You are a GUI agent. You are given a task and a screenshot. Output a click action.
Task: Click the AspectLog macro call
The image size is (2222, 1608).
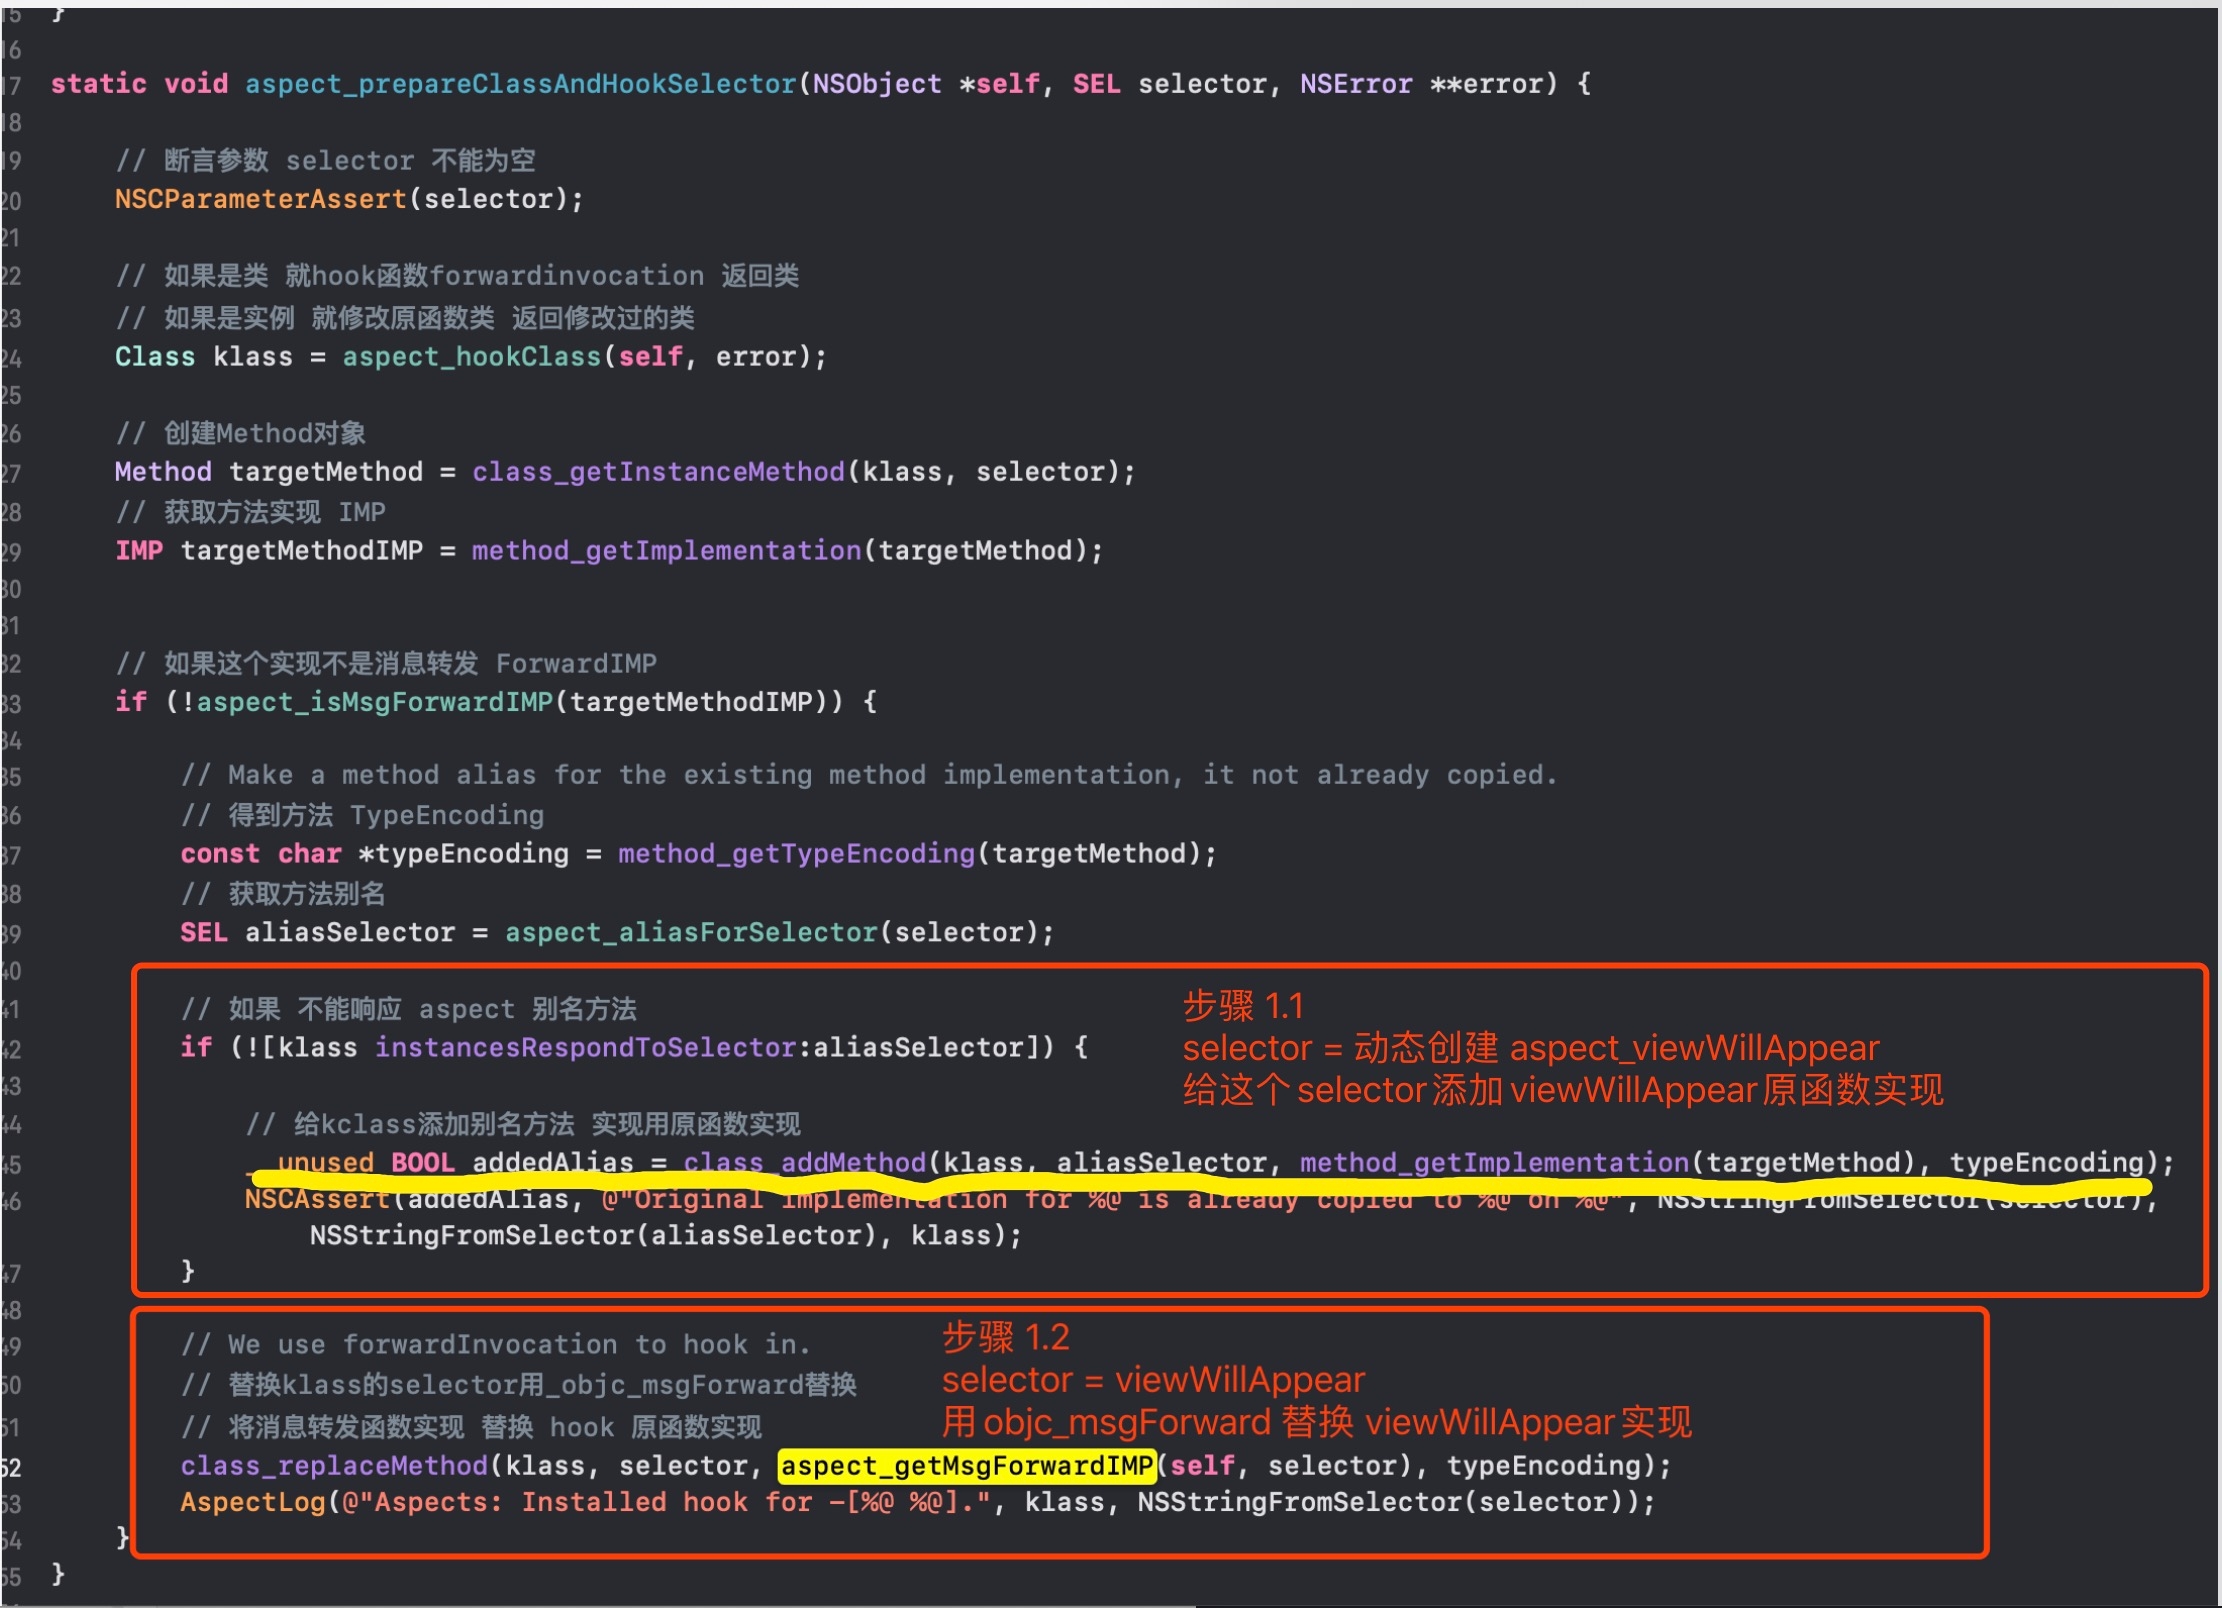253,1503
